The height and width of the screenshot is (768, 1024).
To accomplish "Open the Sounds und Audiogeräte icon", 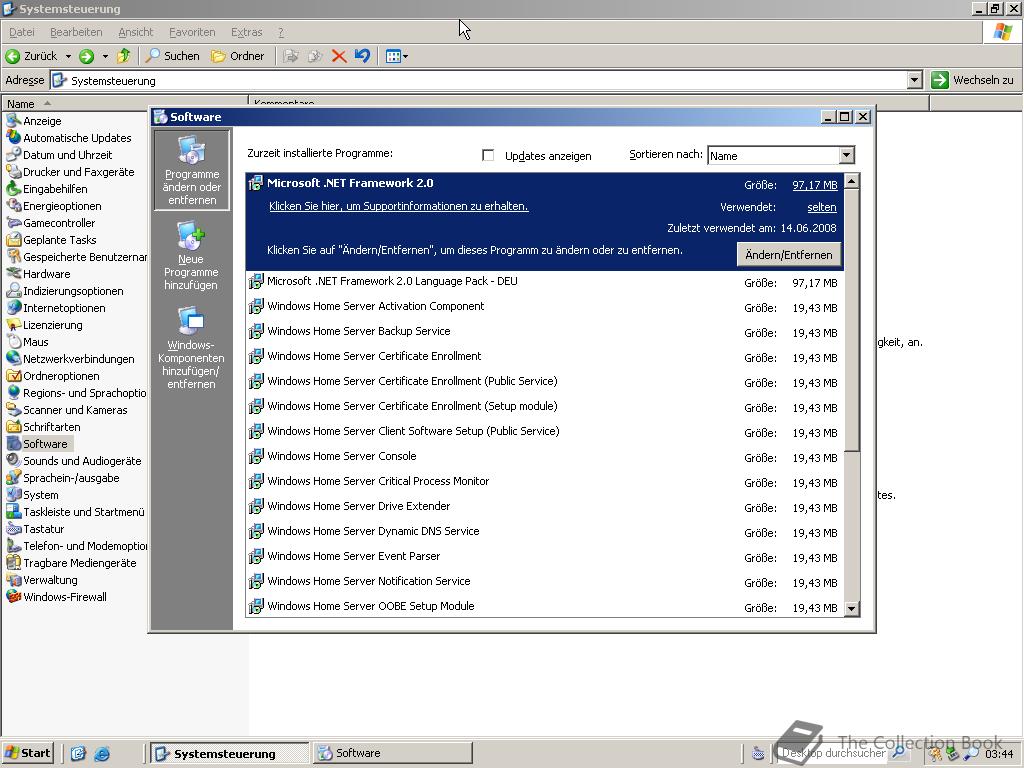I will coord(14,460).
